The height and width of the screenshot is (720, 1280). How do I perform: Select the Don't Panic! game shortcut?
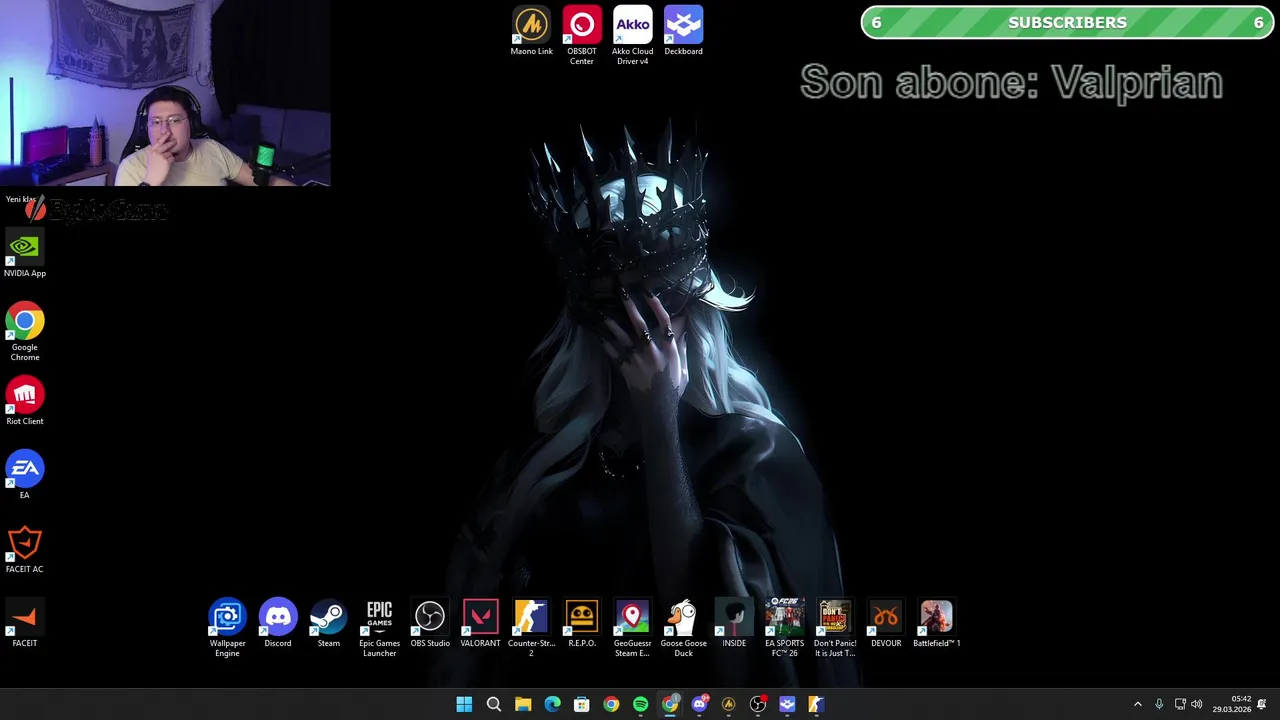[835, 628]
